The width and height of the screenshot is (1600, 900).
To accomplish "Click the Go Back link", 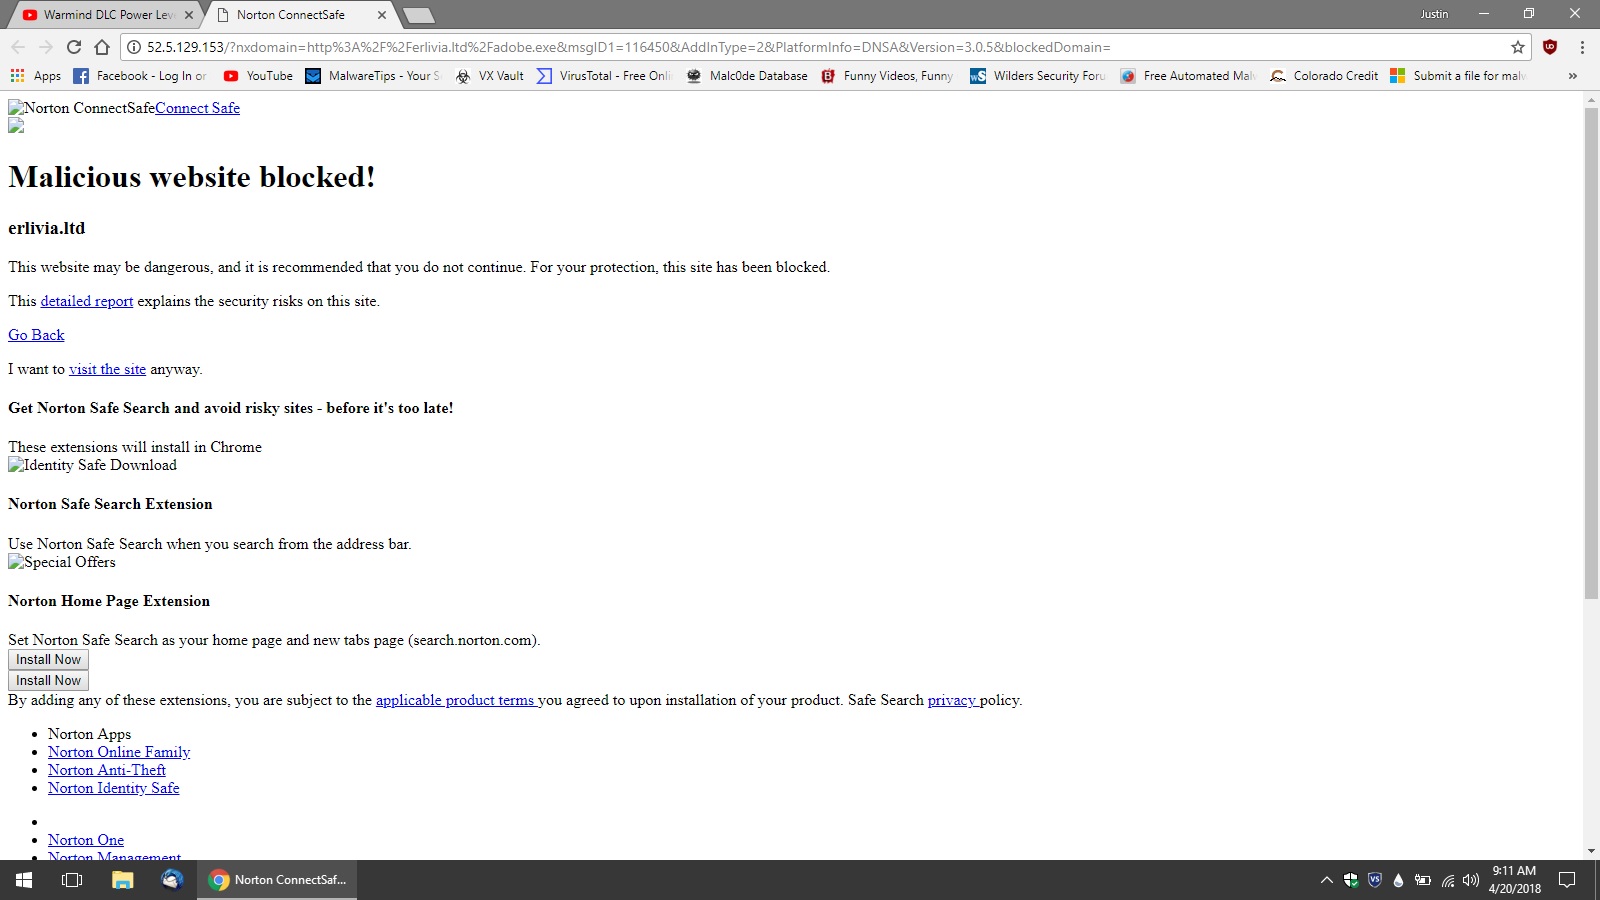I will (x=36, y=335).
